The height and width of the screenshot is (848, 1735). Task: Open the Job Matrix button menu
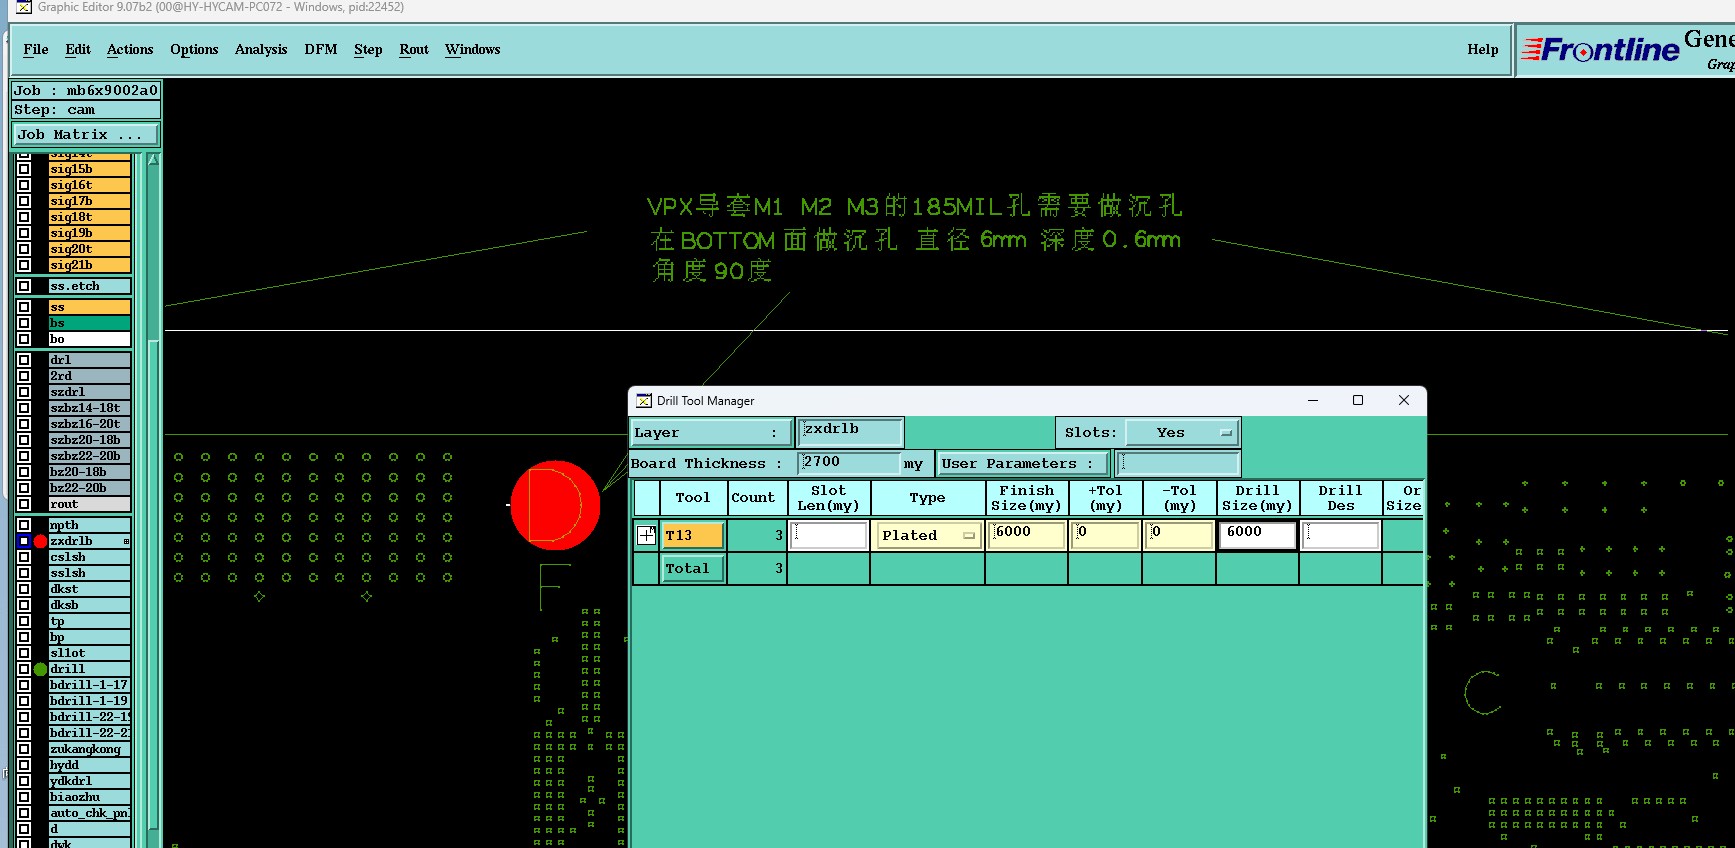click(86, 134)
